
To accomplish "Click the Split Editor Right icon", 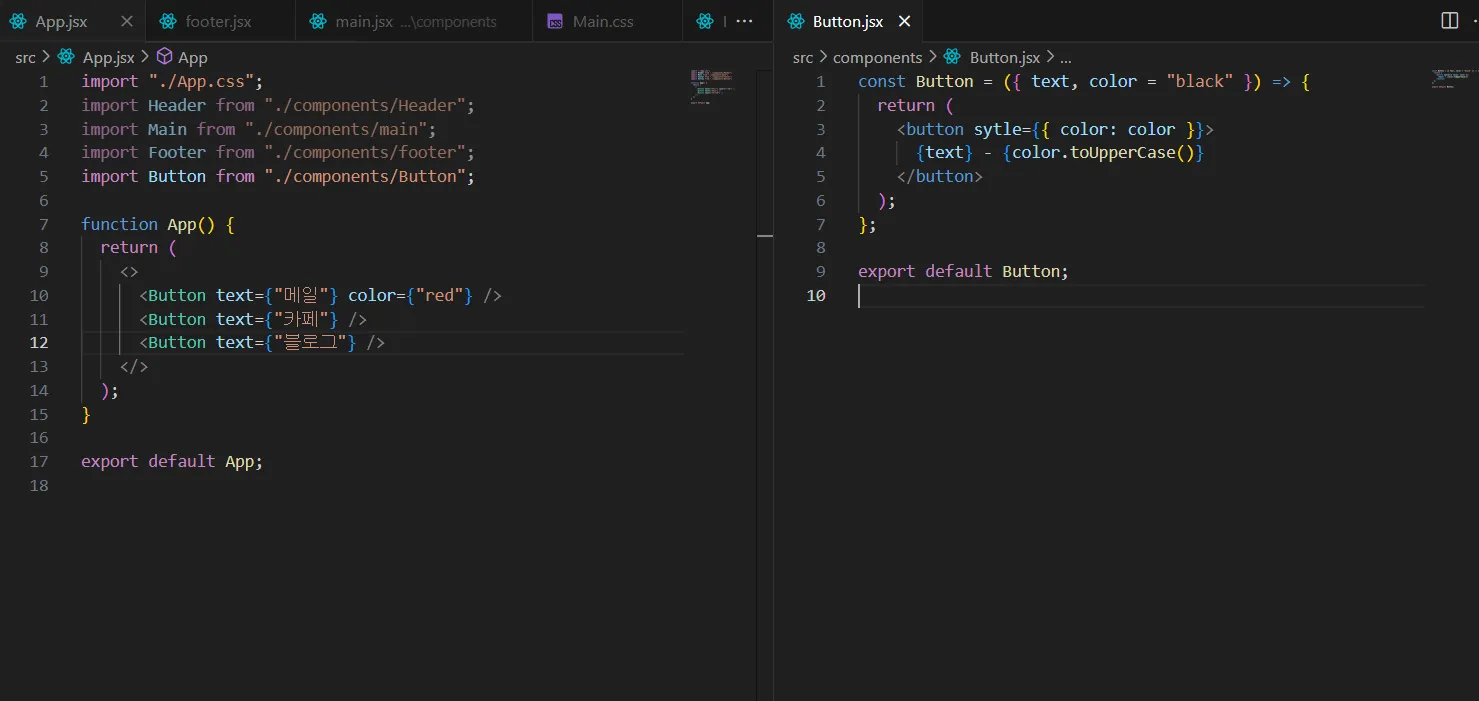I will pyautogui.click(x=1449, y=21).
